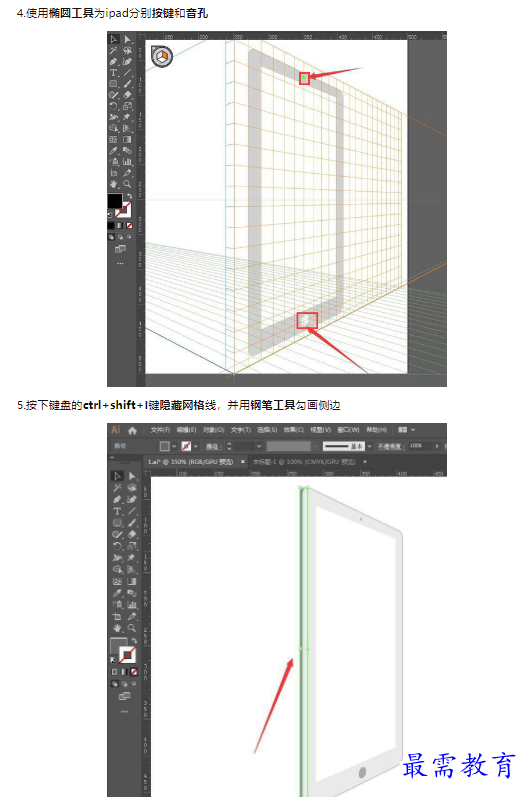524x797 pixels.
Task: Open the 效果(C) menu
Action: point(293,430)
